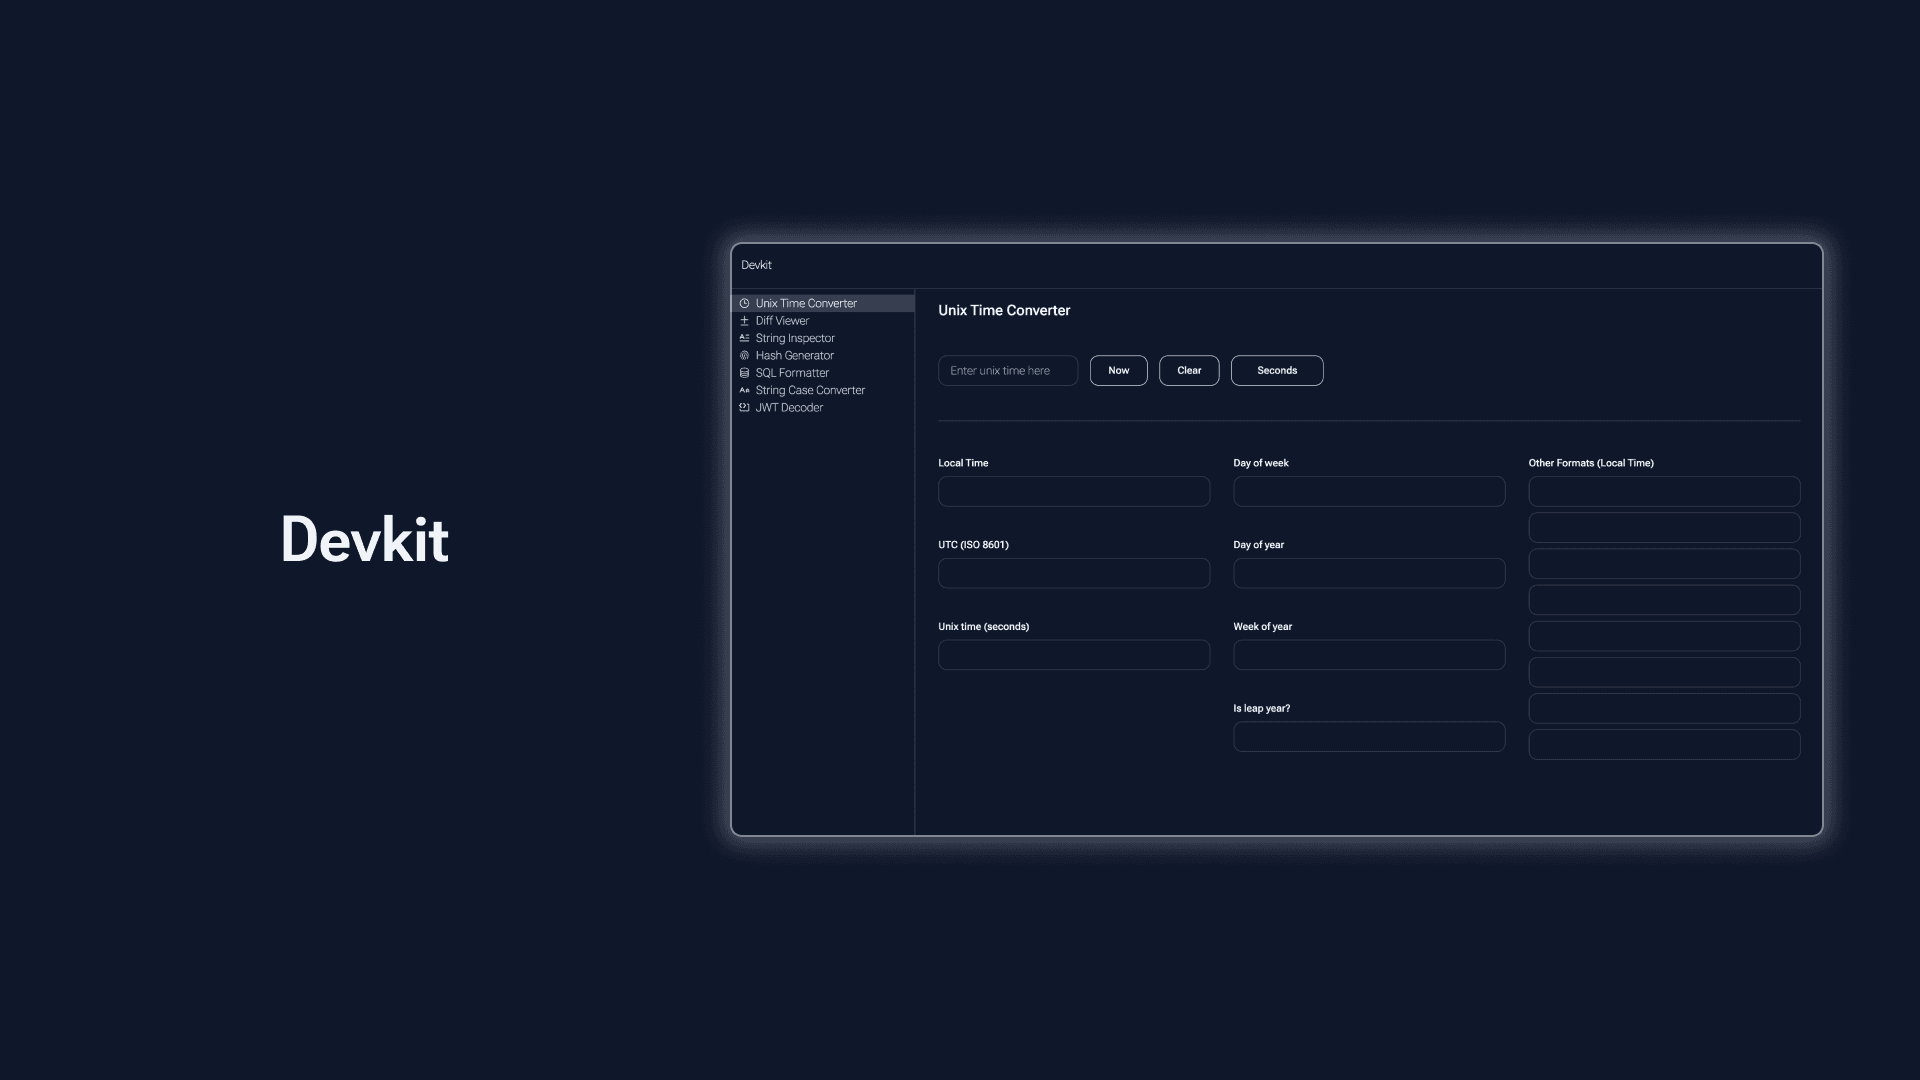Click the Clear button to reset input

[x=1188, y=369]
